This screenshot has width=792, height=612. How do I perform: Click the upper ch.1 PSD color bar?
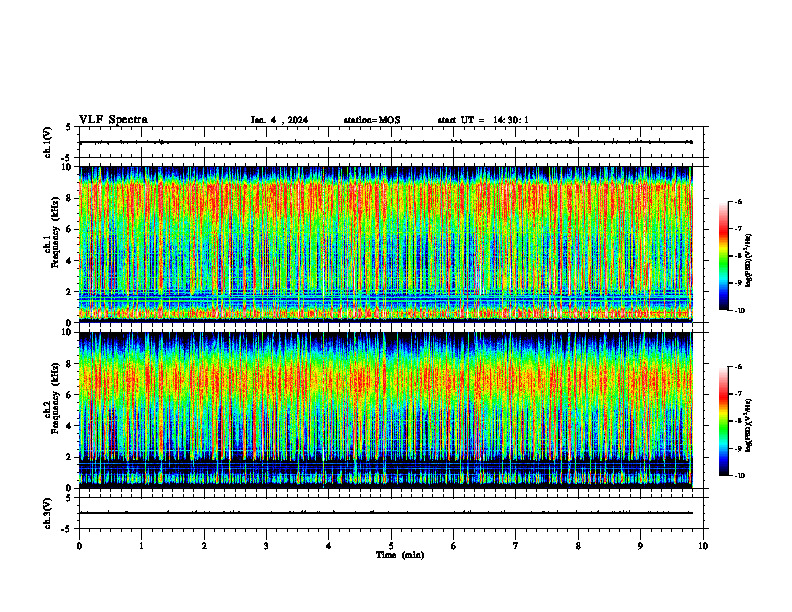723,256
